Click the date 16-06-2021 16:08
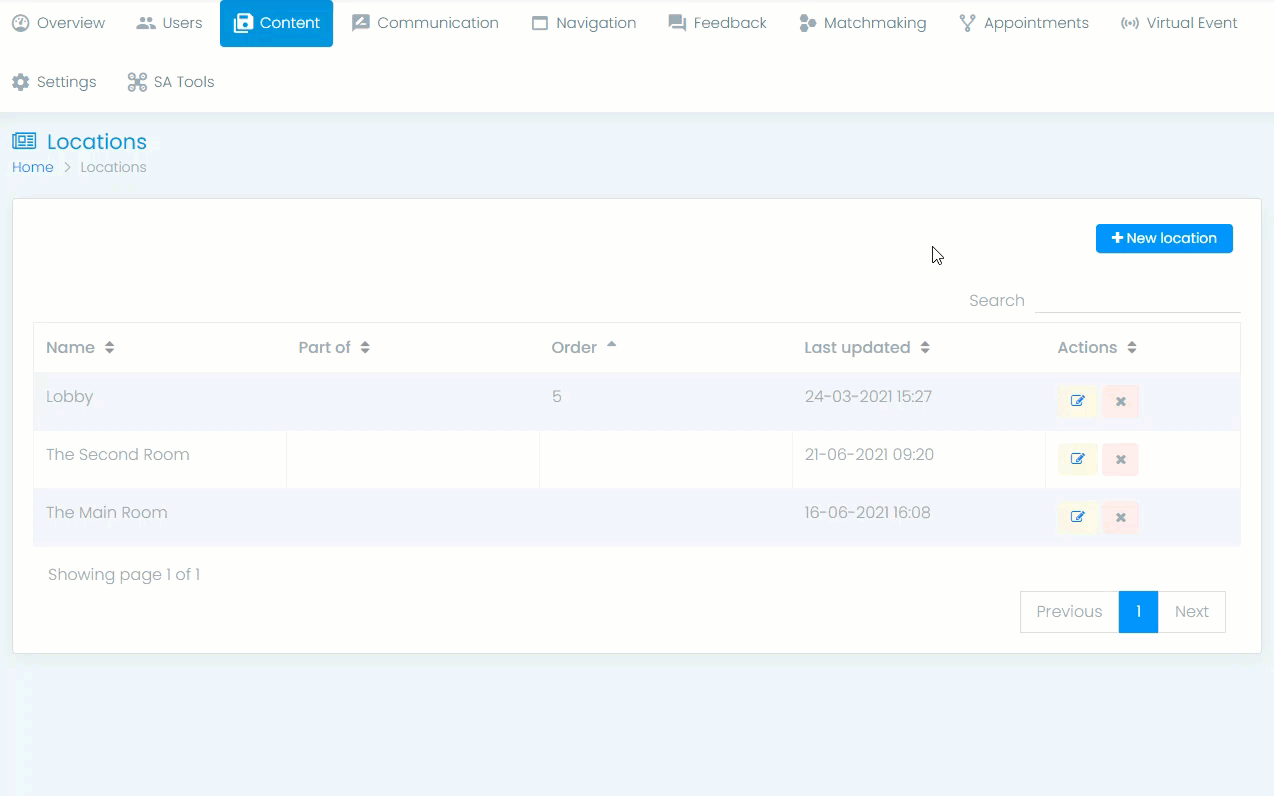Viewport: 1274px width, 796px height. (x=868, y=513)
